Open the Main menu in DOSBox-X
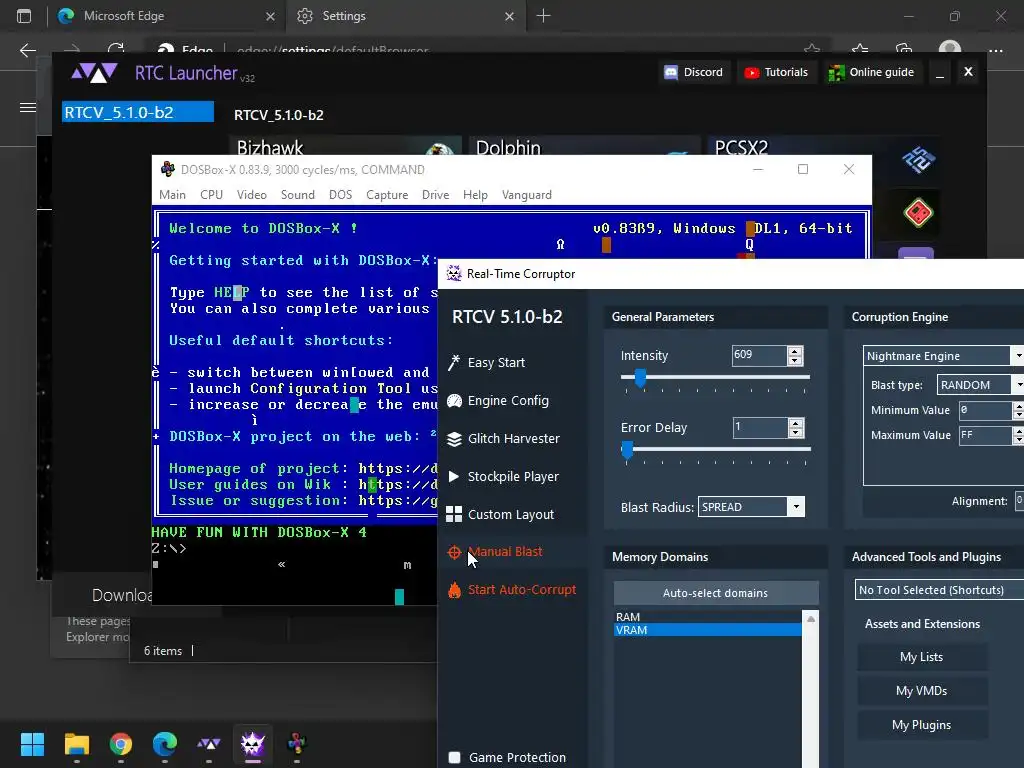Image resolution: width=1024 pixels, height=768 pixels. pyautogui.click(x=172, y=195)
